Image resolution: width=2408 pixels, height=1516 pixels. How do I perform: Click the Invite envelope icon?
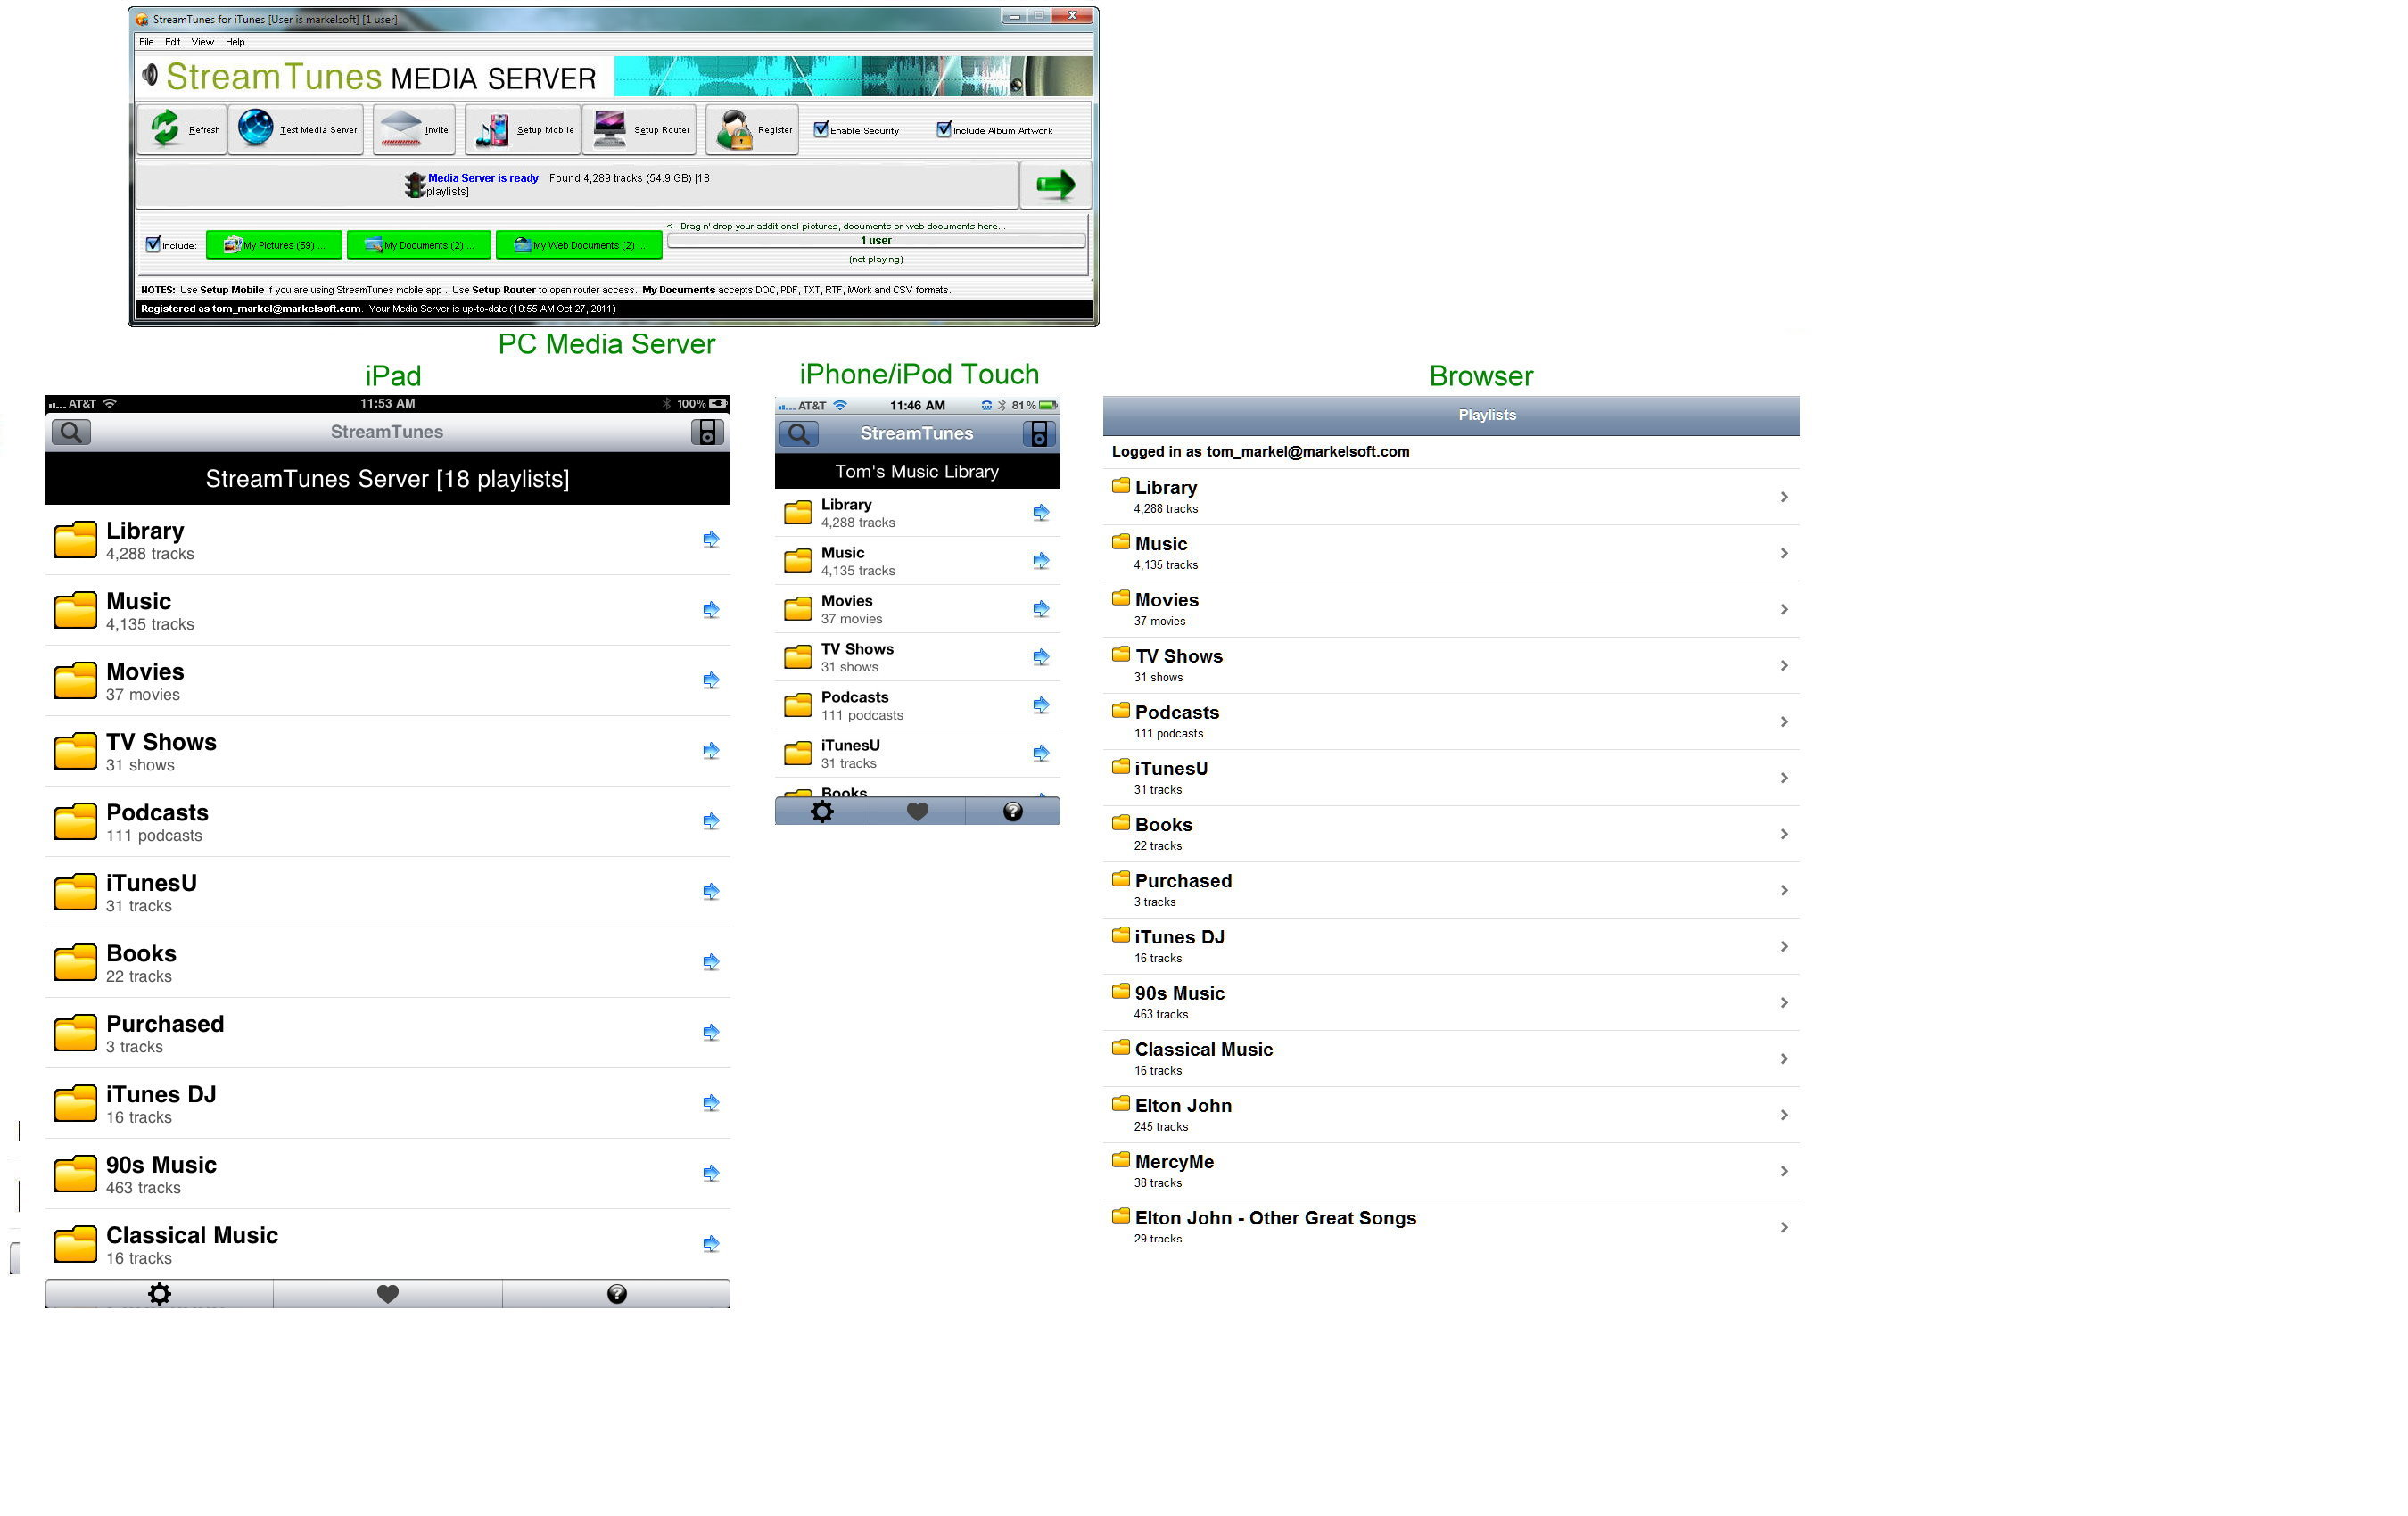(x=400, y=129)
